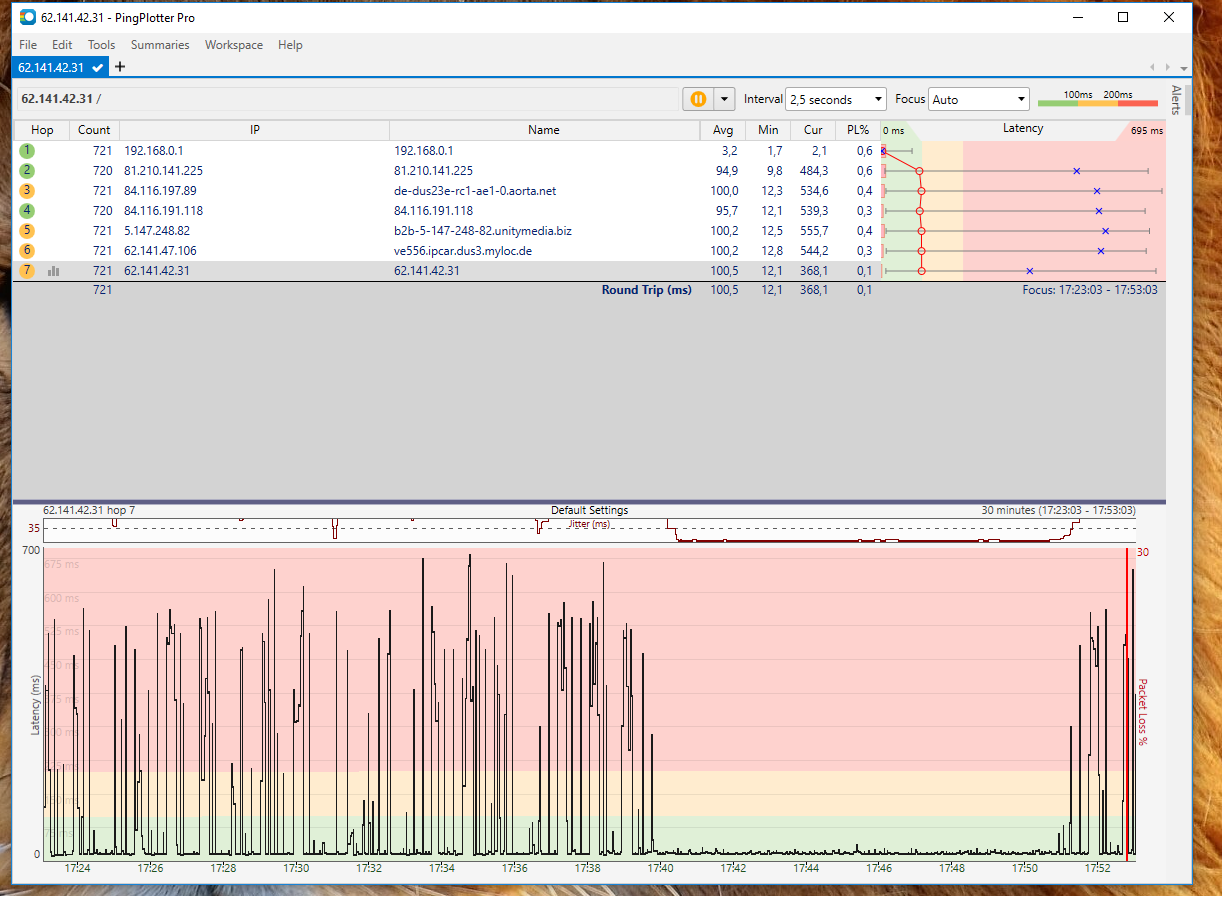Click the Round Trip (ms) summary label

click(x=646, y=290)
